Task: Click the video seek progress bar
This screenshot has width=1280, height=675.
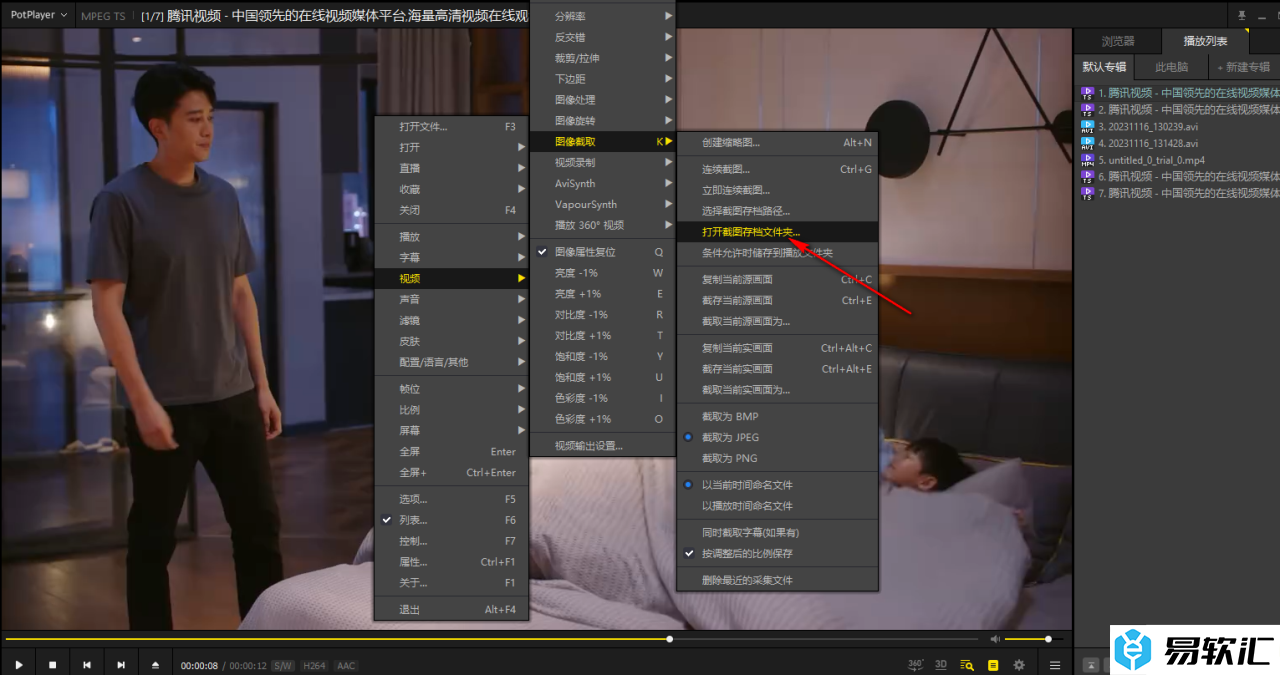Action: [x=491, y=638]
